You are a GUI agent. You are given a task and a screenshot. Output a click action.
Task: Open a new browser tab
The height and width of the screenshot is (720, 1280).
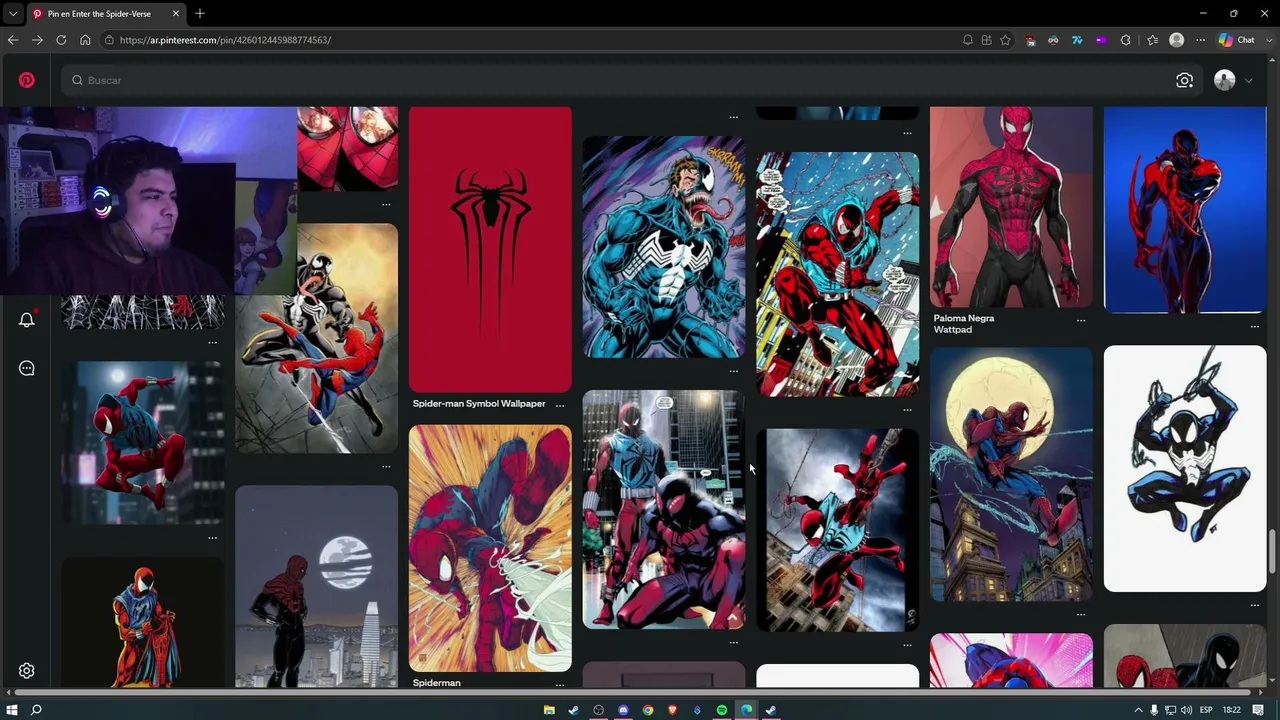click(x=200, y=14)
